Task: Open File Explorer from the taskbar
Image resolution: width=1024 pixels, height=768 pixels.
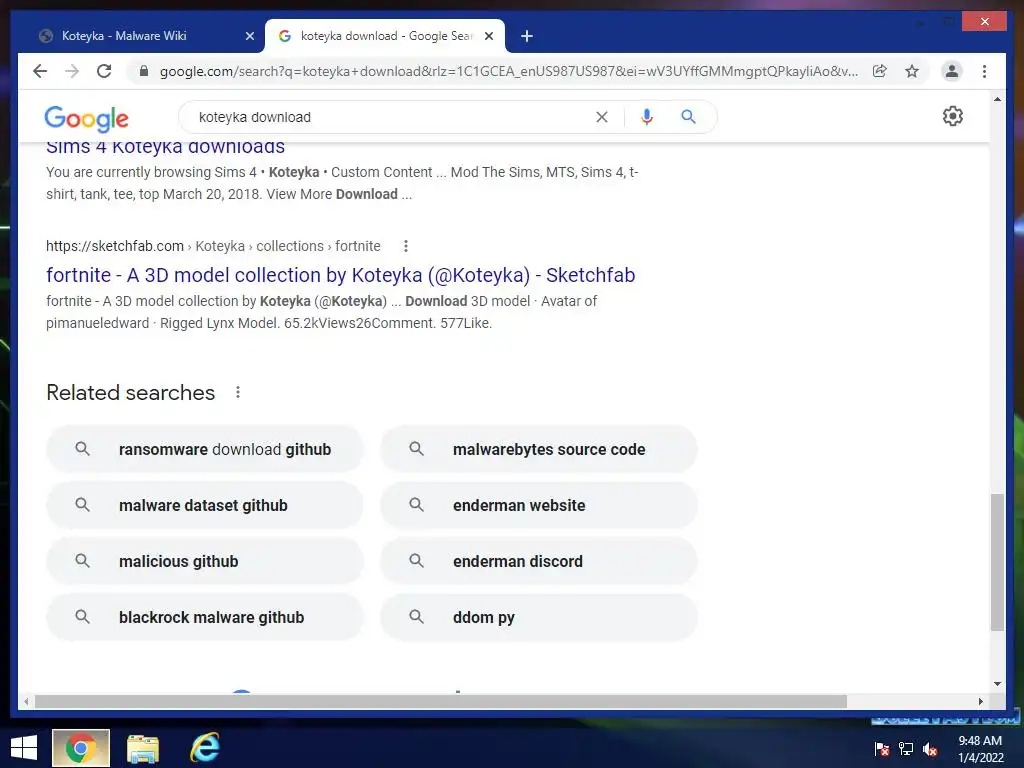Action: [x=143, y=748]
